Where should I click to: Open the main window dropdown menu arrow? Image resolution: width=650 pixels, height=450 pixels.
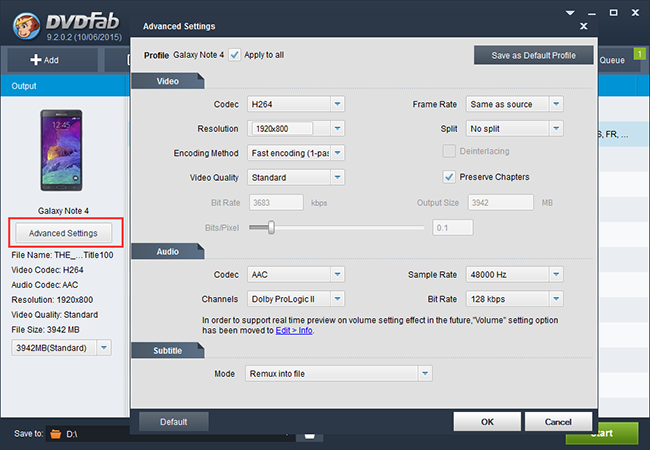click(x=570, y=13)
